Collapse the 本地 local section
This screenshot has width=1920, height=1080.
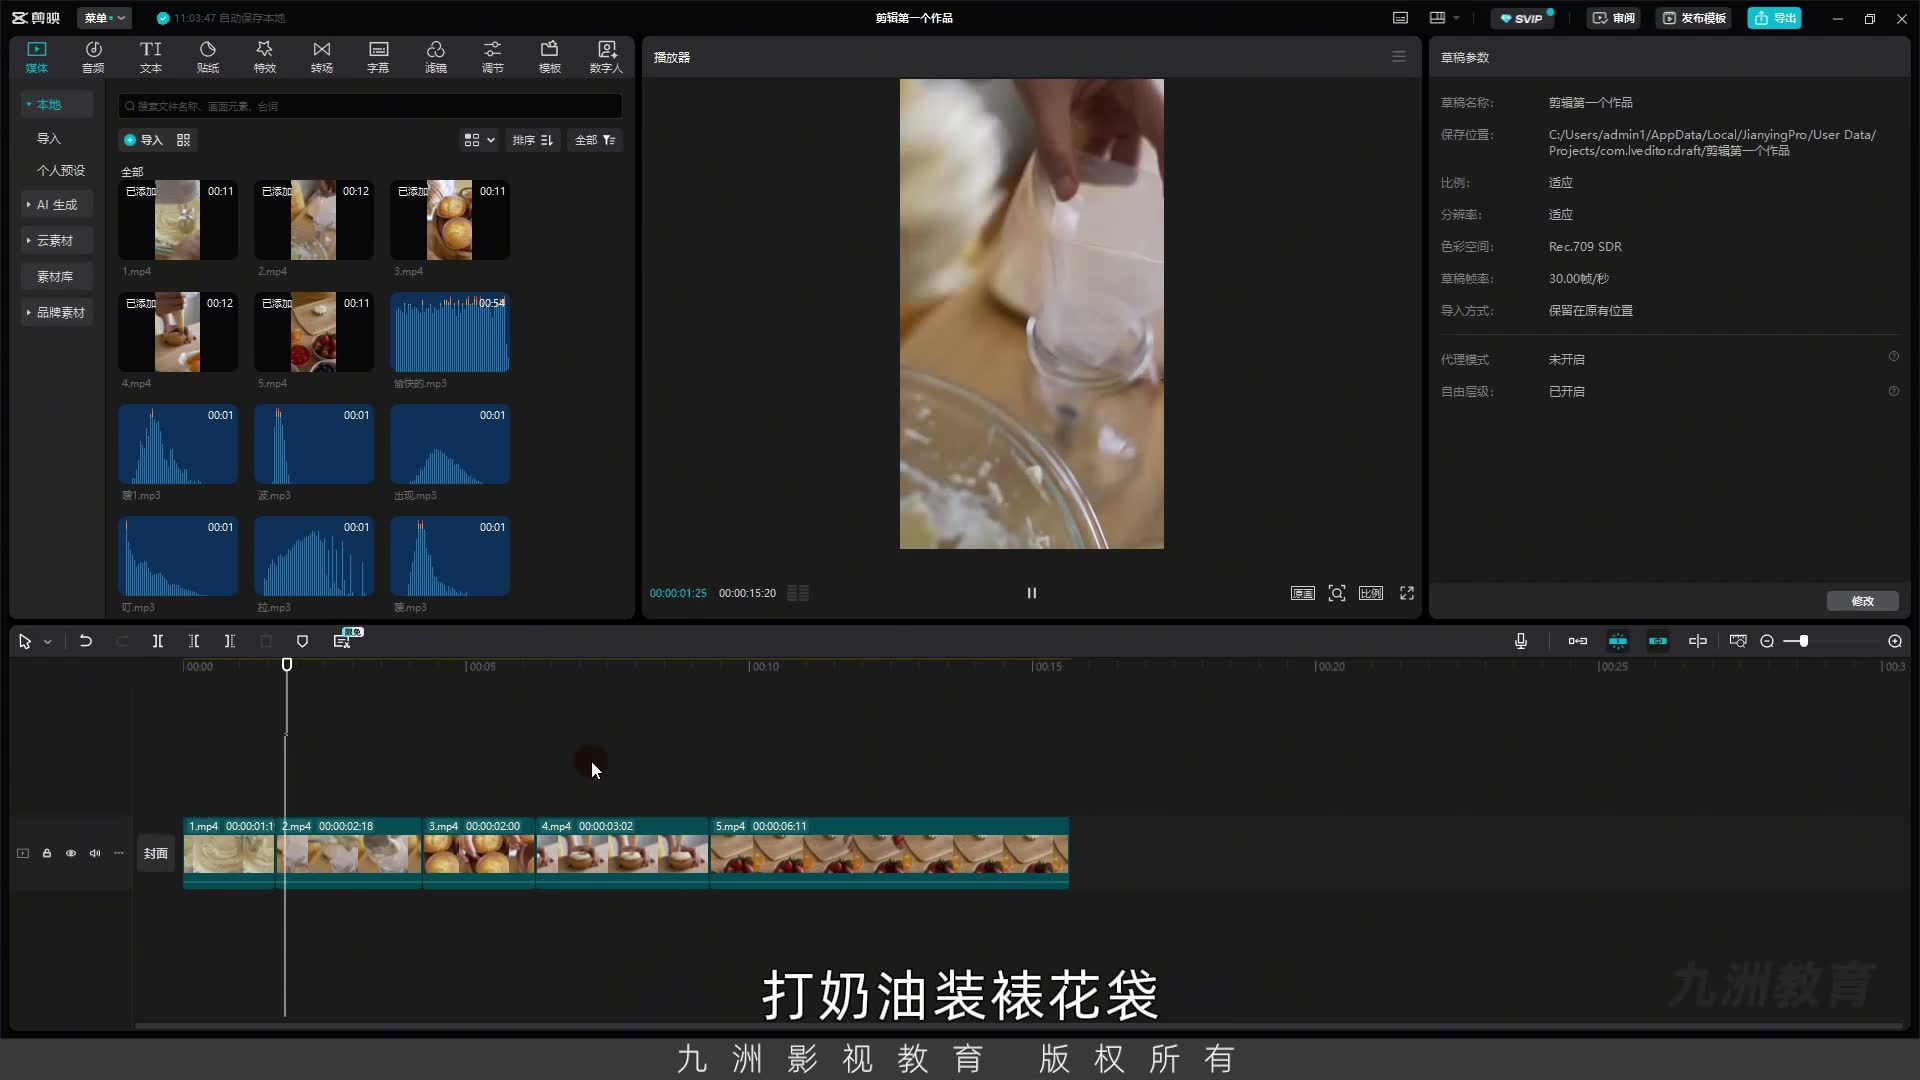coord(57,104)
